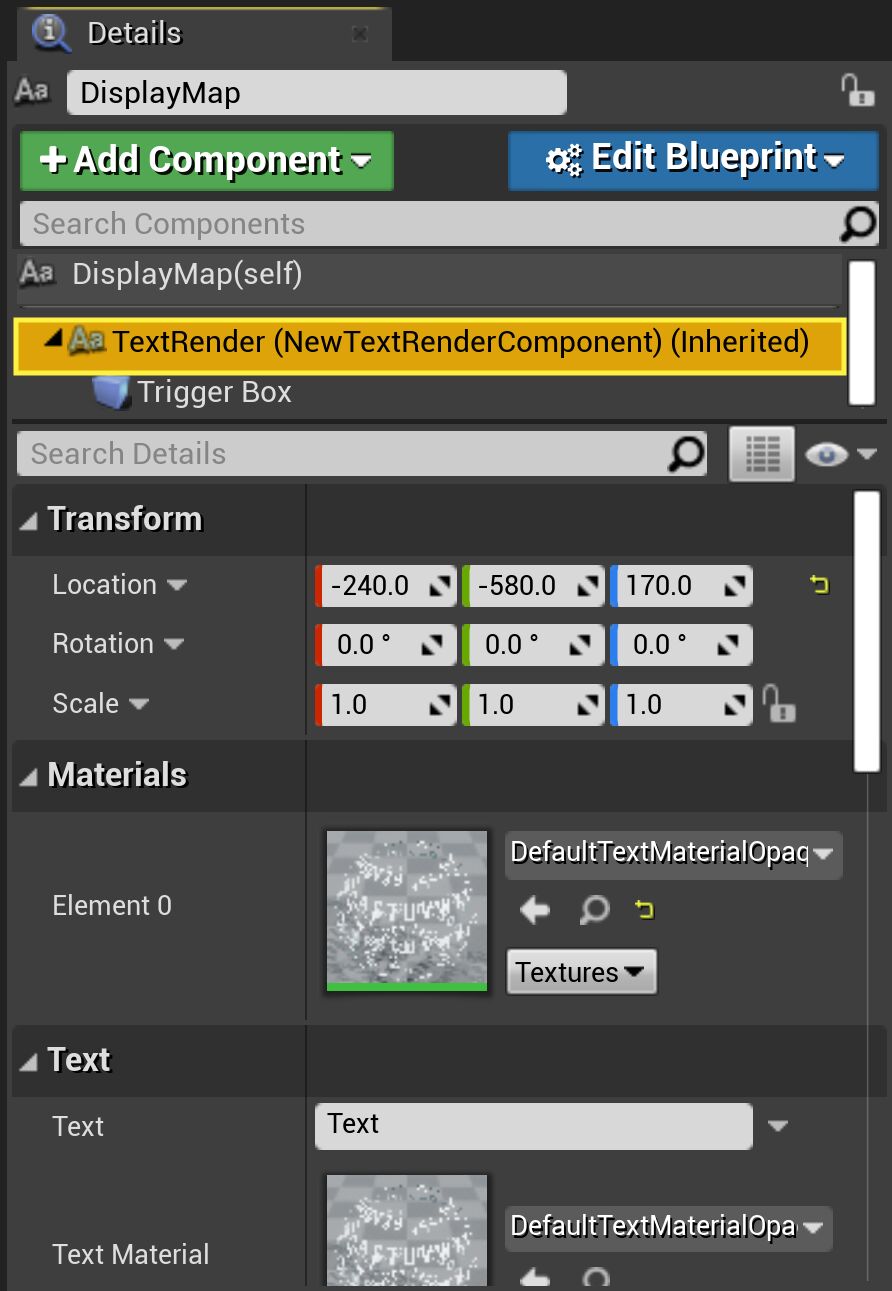Viewport: 892px width, 1291px height.
Task: Open the Textures dropdown
Action: tap(581, 971)
